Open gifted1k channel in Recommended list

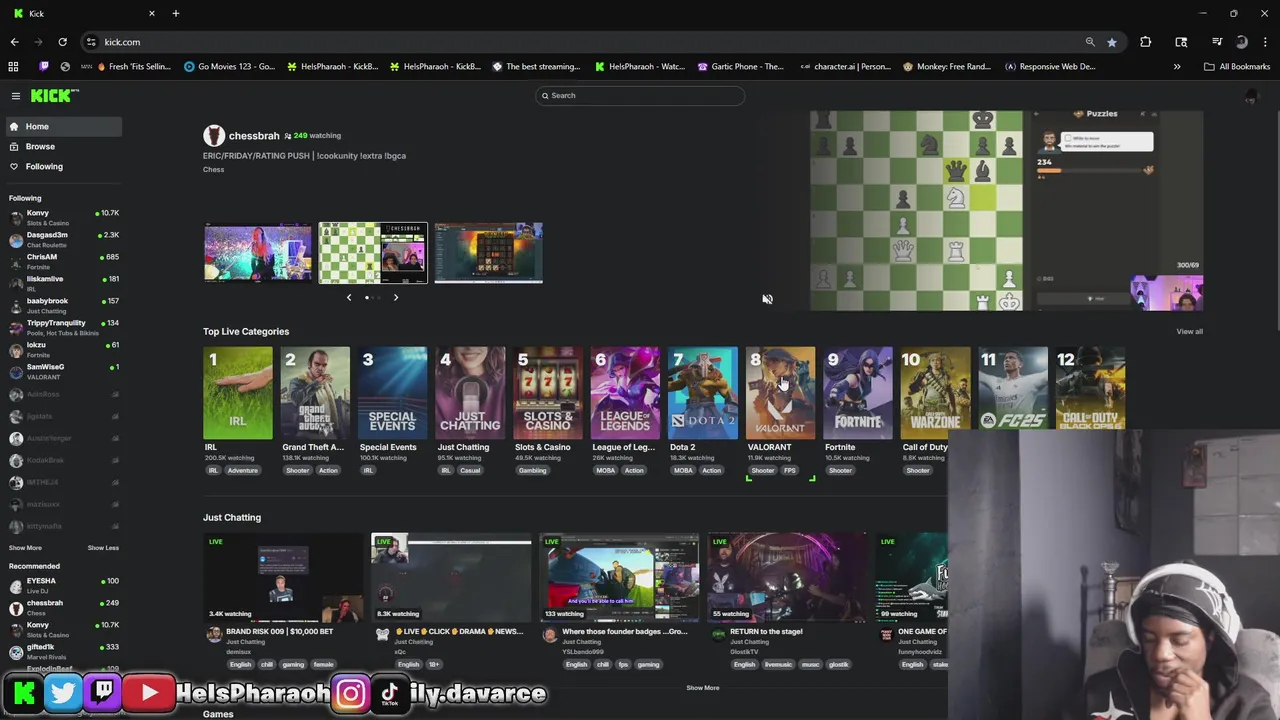(x=62, y=651)
